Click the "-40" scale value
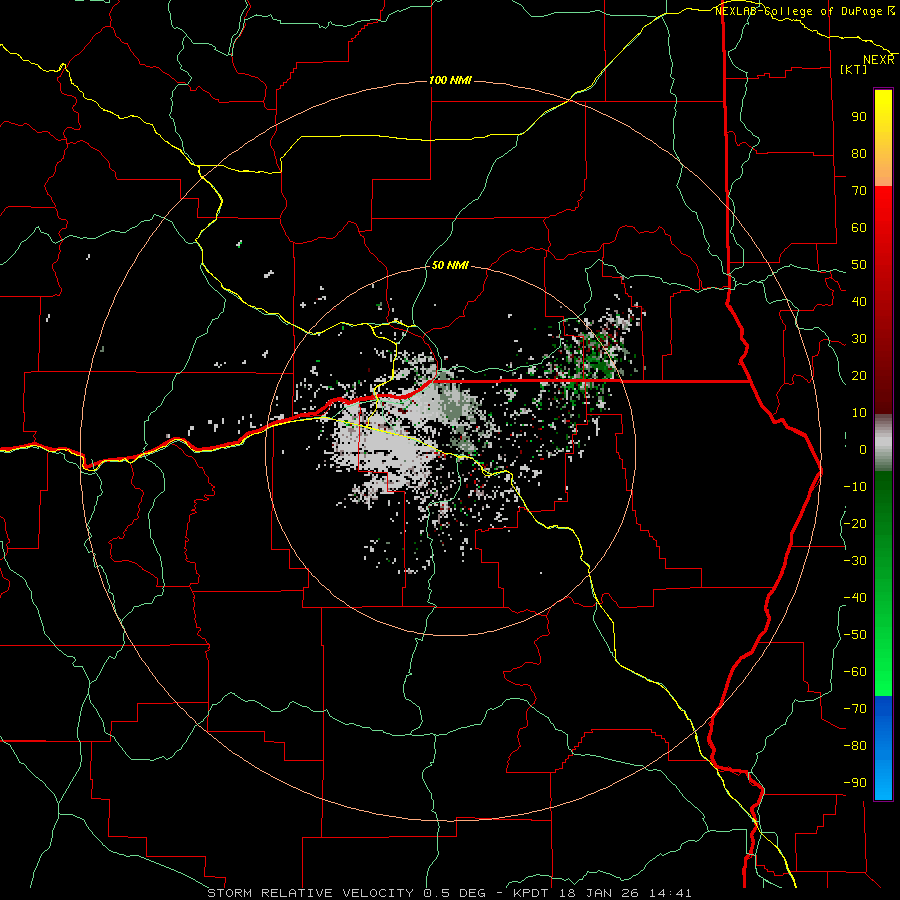 [x=855, y=598]
